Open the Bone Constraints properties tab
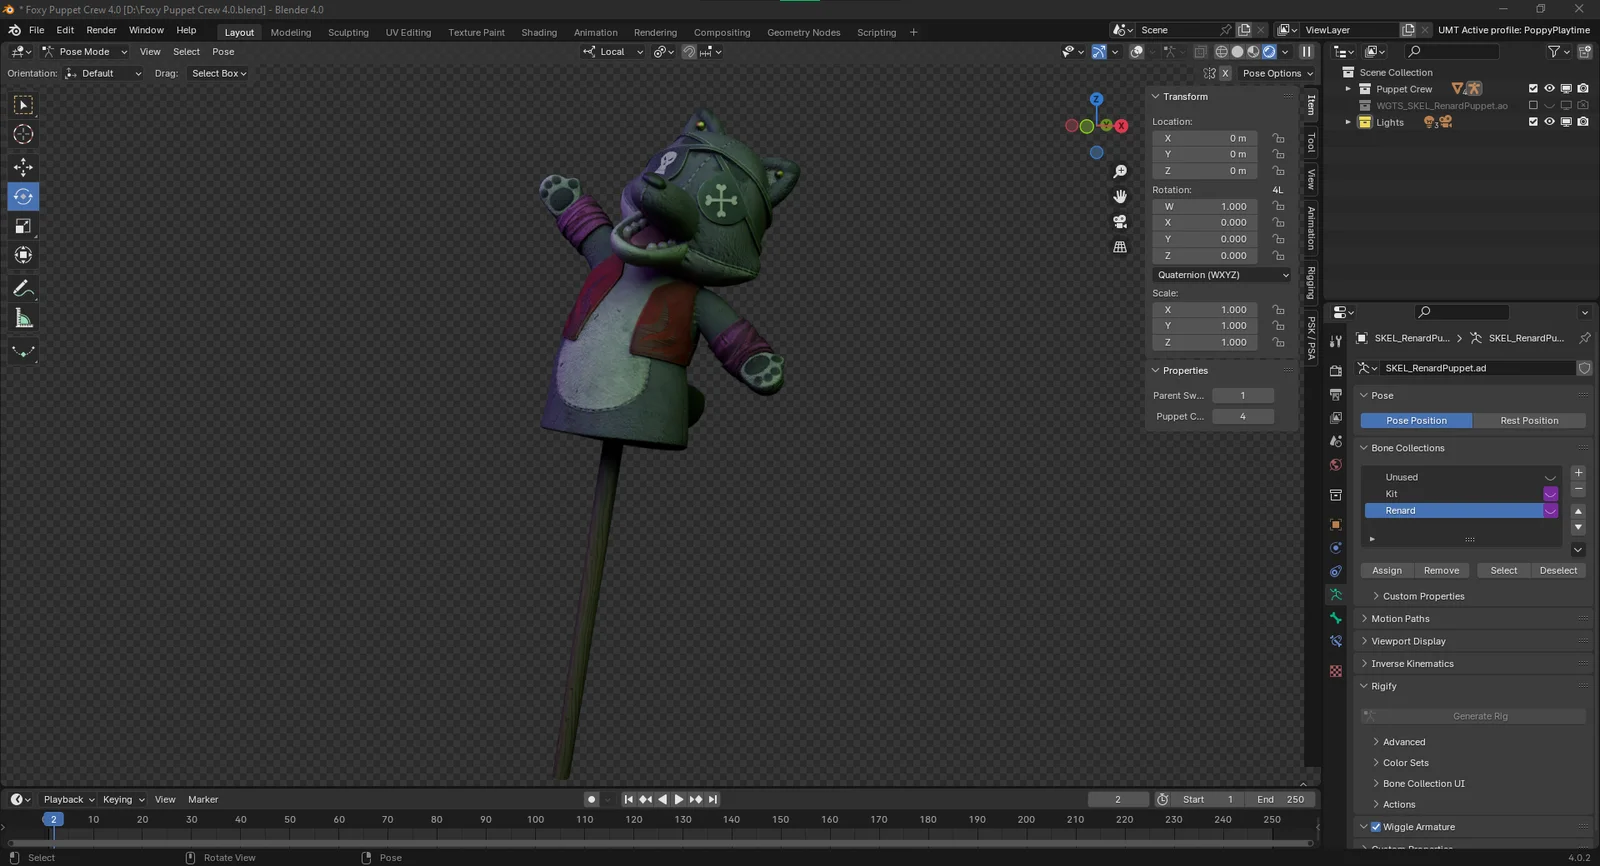The image size is (1600, 866). (x=1336, y=641)
